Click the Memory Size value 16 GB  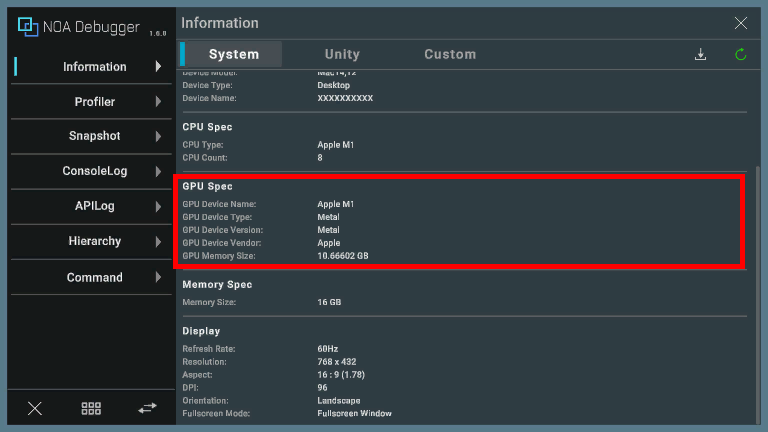329,302
